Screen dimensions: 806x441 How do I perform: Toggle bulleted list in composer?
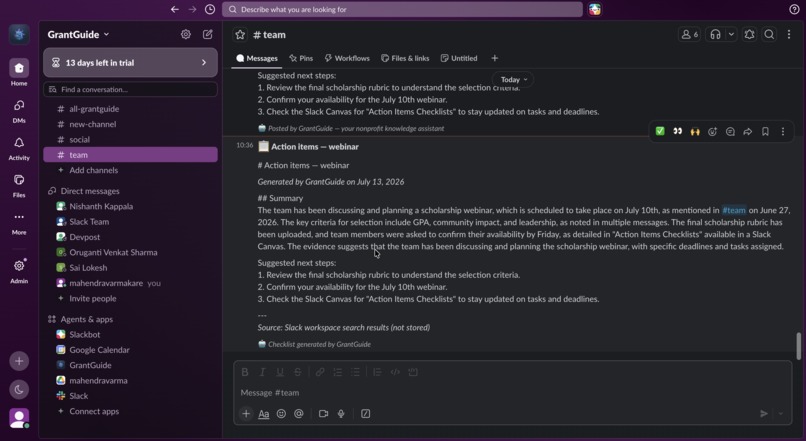pyautogui.click(x=355, y=372)
